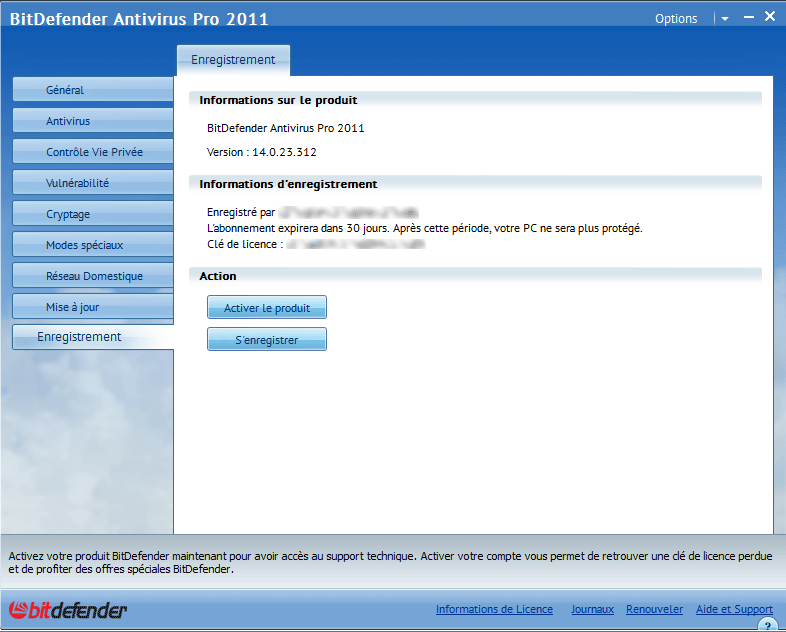Viewport: 786px width, 632px height.
Task: Click the version text 14.0.23.312
Action: click(284, 152)
